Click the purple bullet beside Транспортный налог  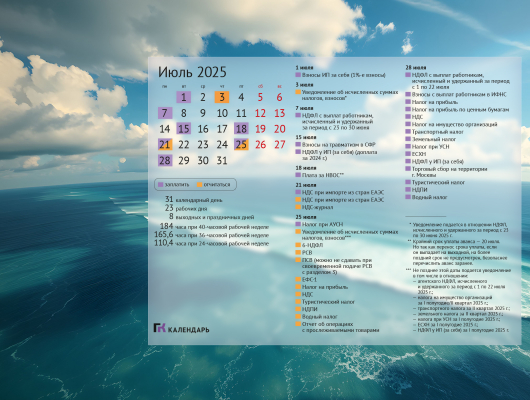[408, 132]
